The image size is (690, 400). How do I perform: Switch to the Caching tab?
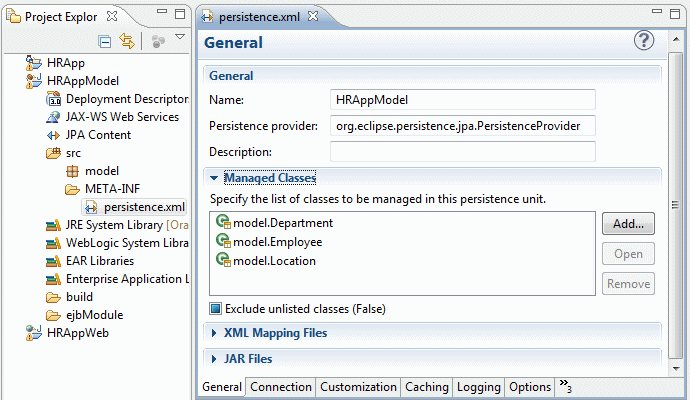426,387
